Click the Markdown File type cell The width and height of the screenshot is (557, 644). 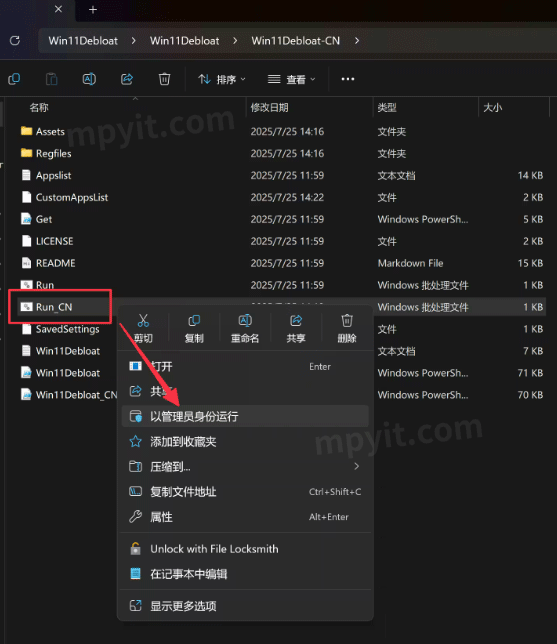(410, 263)
